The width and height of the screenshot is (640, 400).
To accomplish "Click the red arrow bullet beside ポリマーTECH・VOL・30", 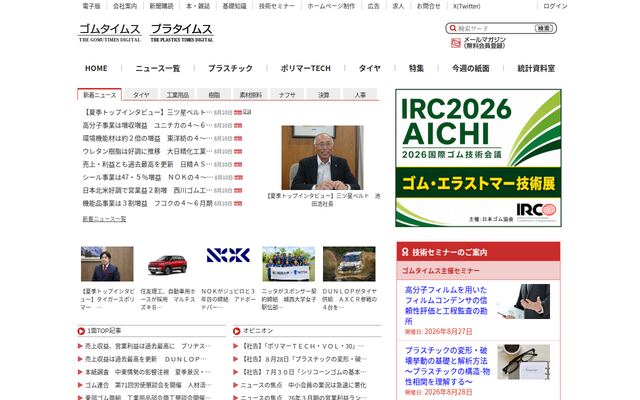I will (x=236, y=346).
